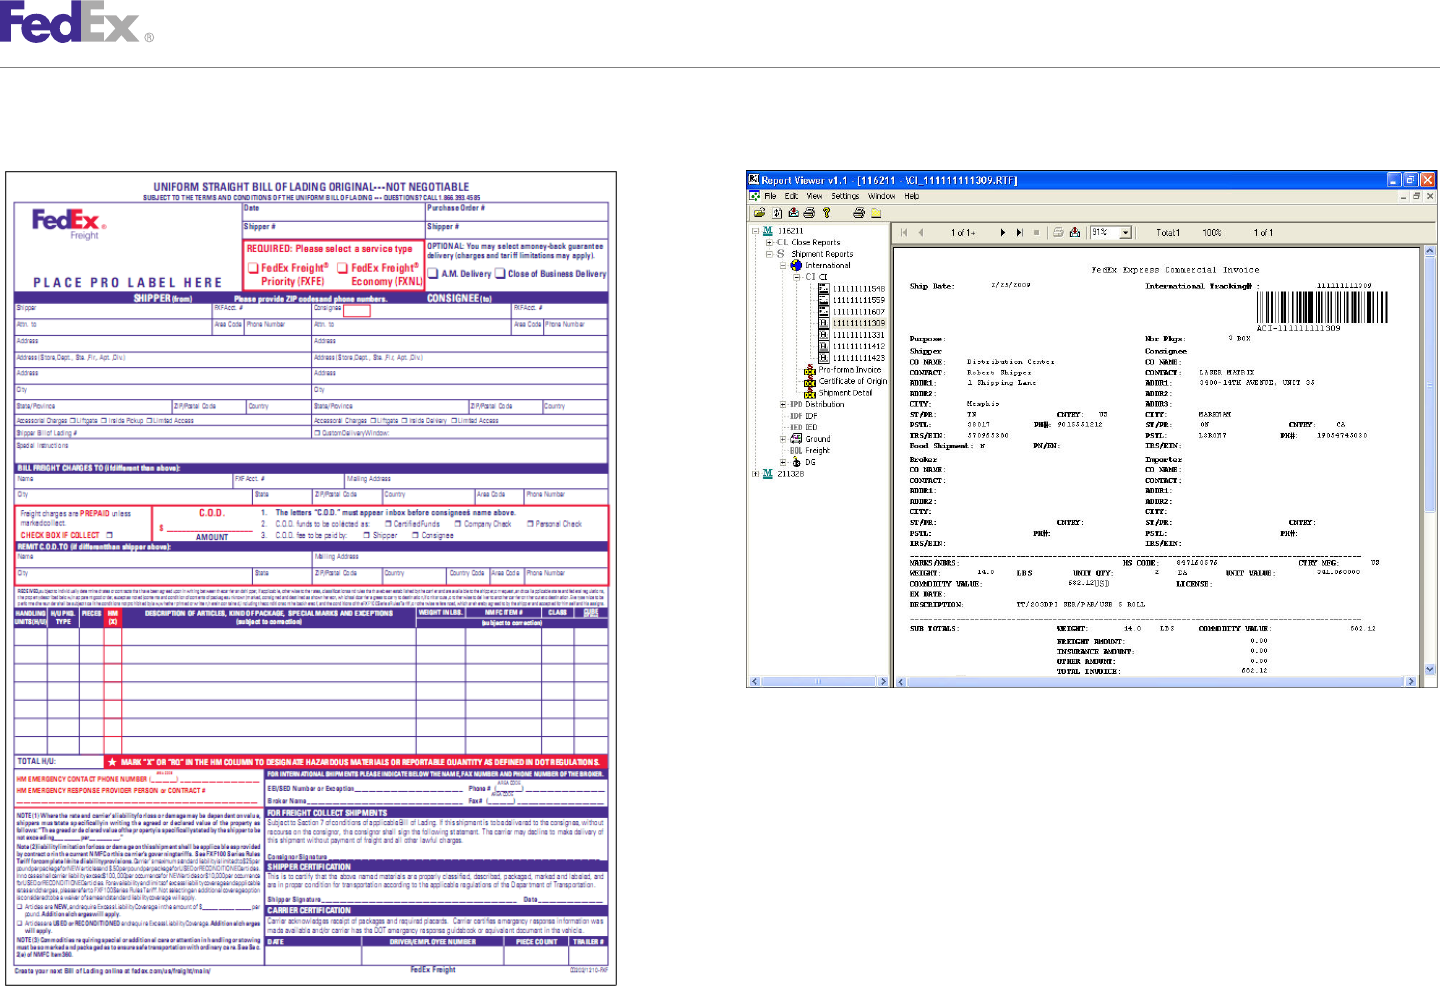This screenshot has width=1440, height=991.
Task: Click the Purchase Order # field
Action: point(517,212)
